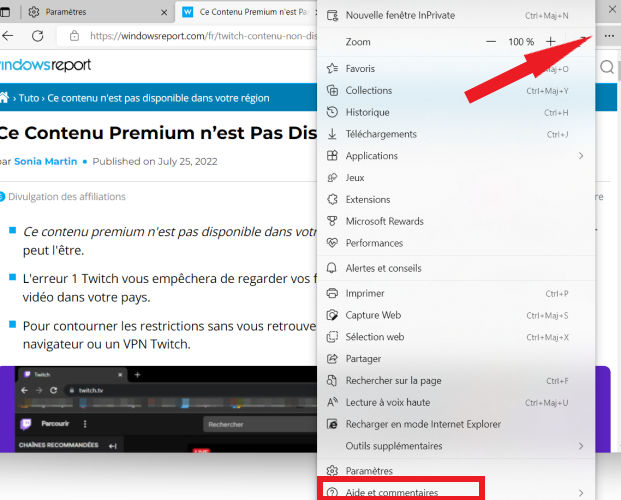Viewport: 621px width, 500px height.
Task: Click the Internet Explorer mode icon
Action: (332, 424)
